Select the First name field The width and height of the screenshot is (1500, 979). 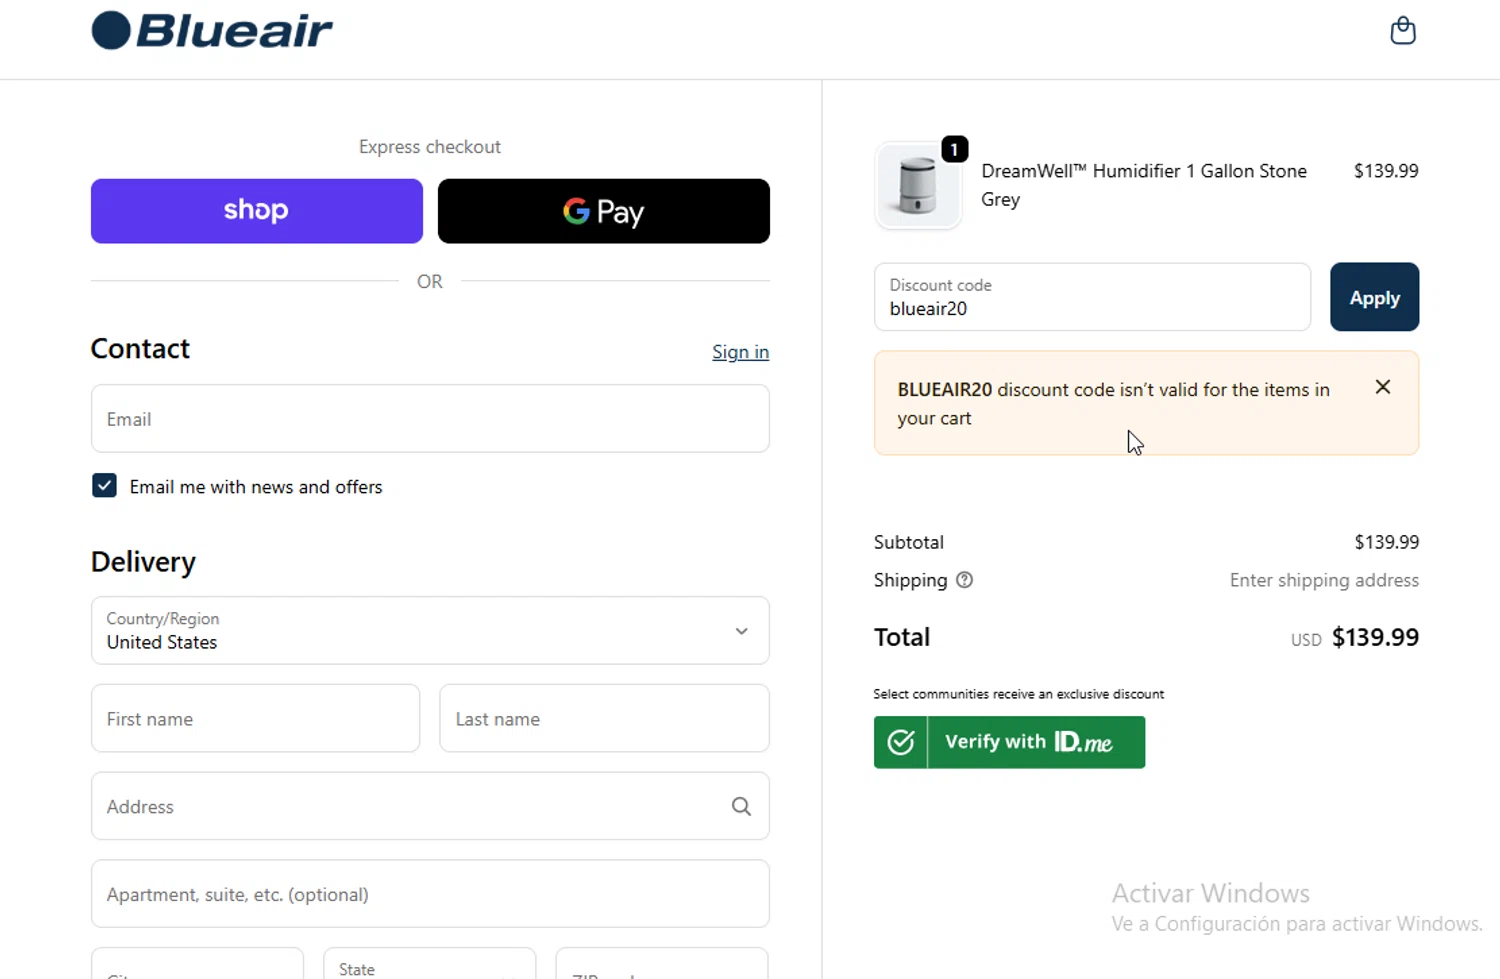tap(255, 719)
